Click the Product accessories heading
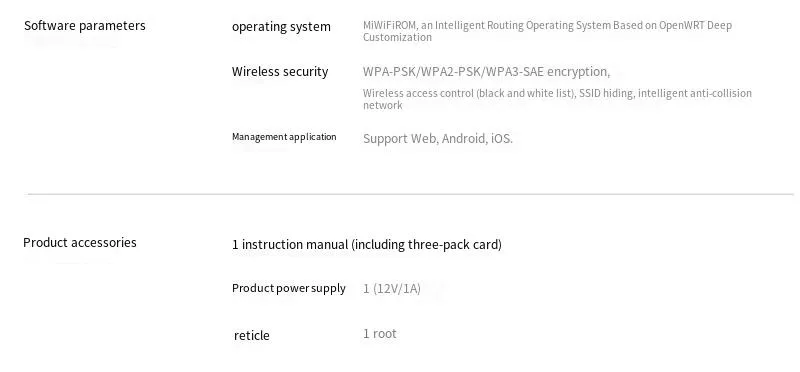Viewport: 800px width, 372px height. pyautogui.click(x=80, y=242)
